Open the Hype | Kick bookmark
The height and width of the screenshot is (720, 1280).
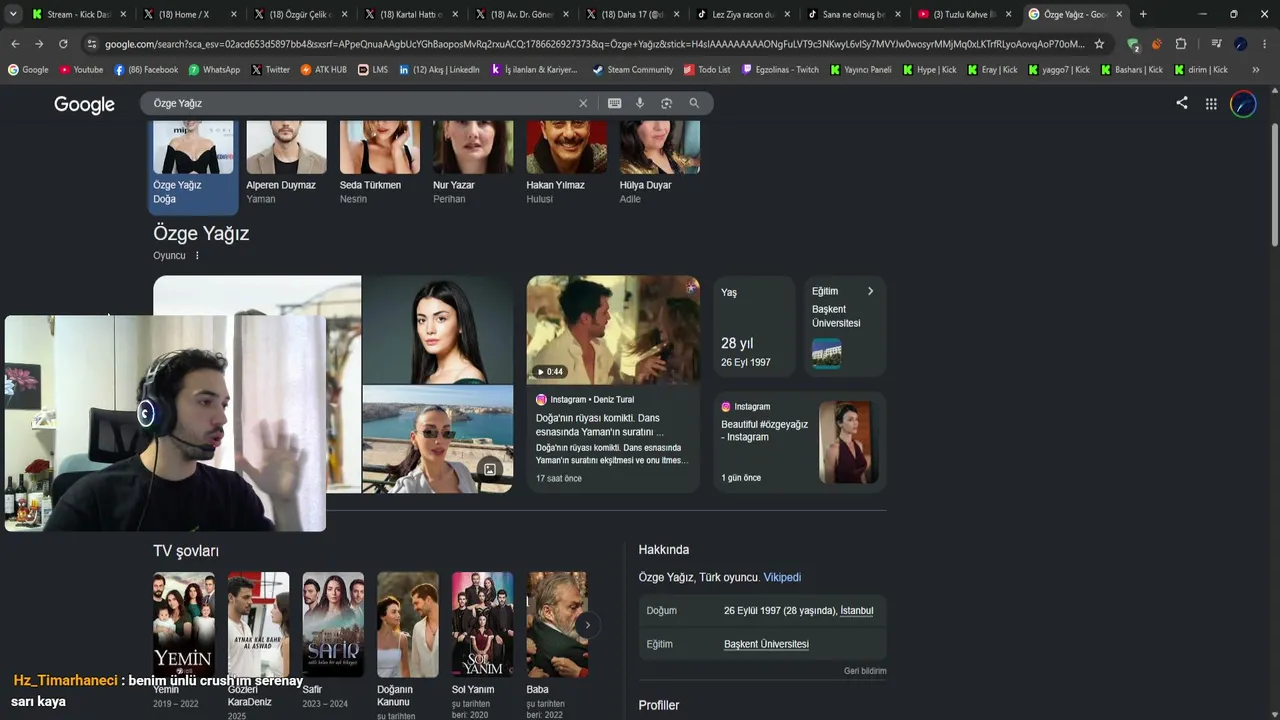pos(929,70)
